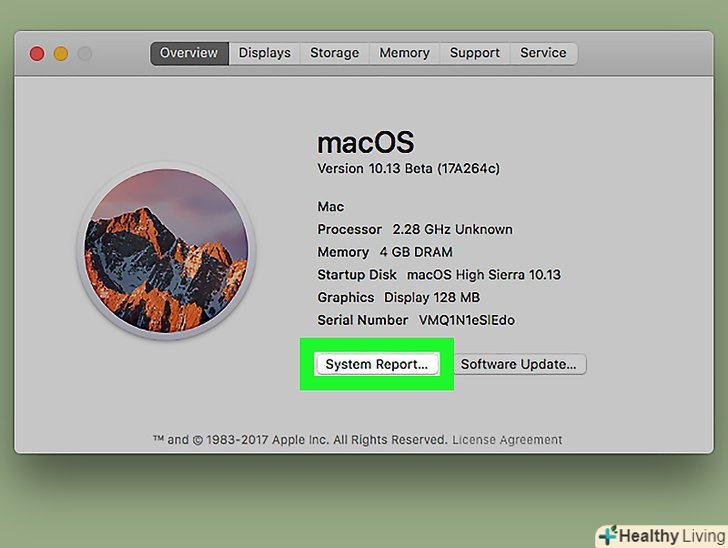Image resolution: width=728 pixels, height=548 pixels.
Task: Click the large macOS heading
Action: click(365, 142)
